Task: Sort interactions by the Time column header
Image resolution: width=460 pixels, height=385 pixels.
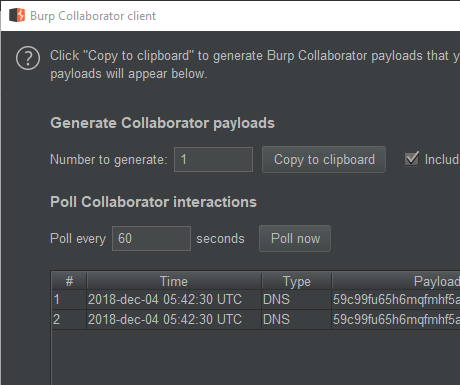Action: (x=174, y=281)
